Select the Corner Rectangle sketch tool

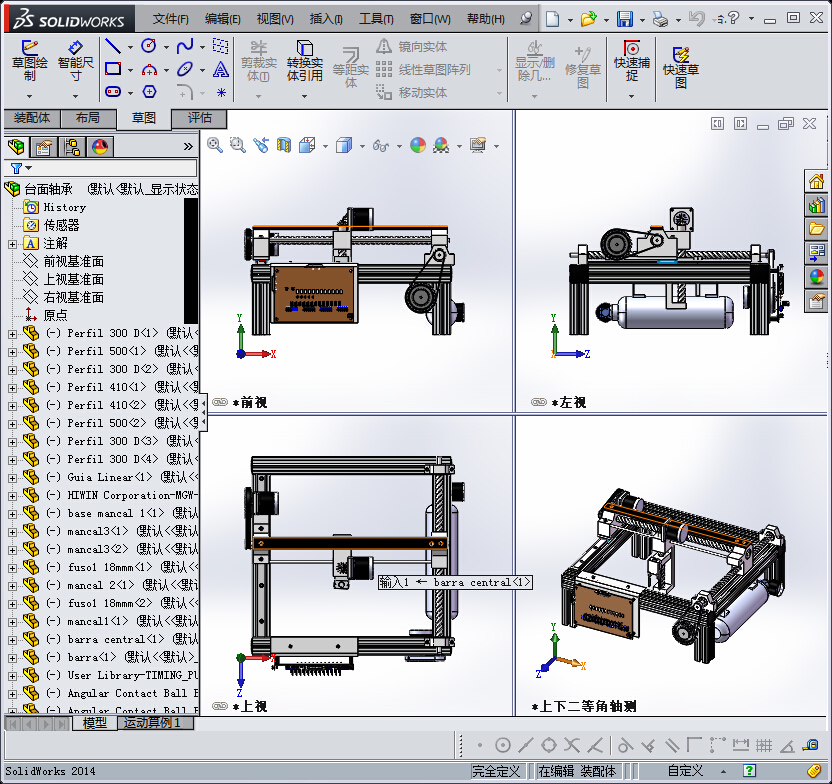pyautogui.click(x=113, y=69)
